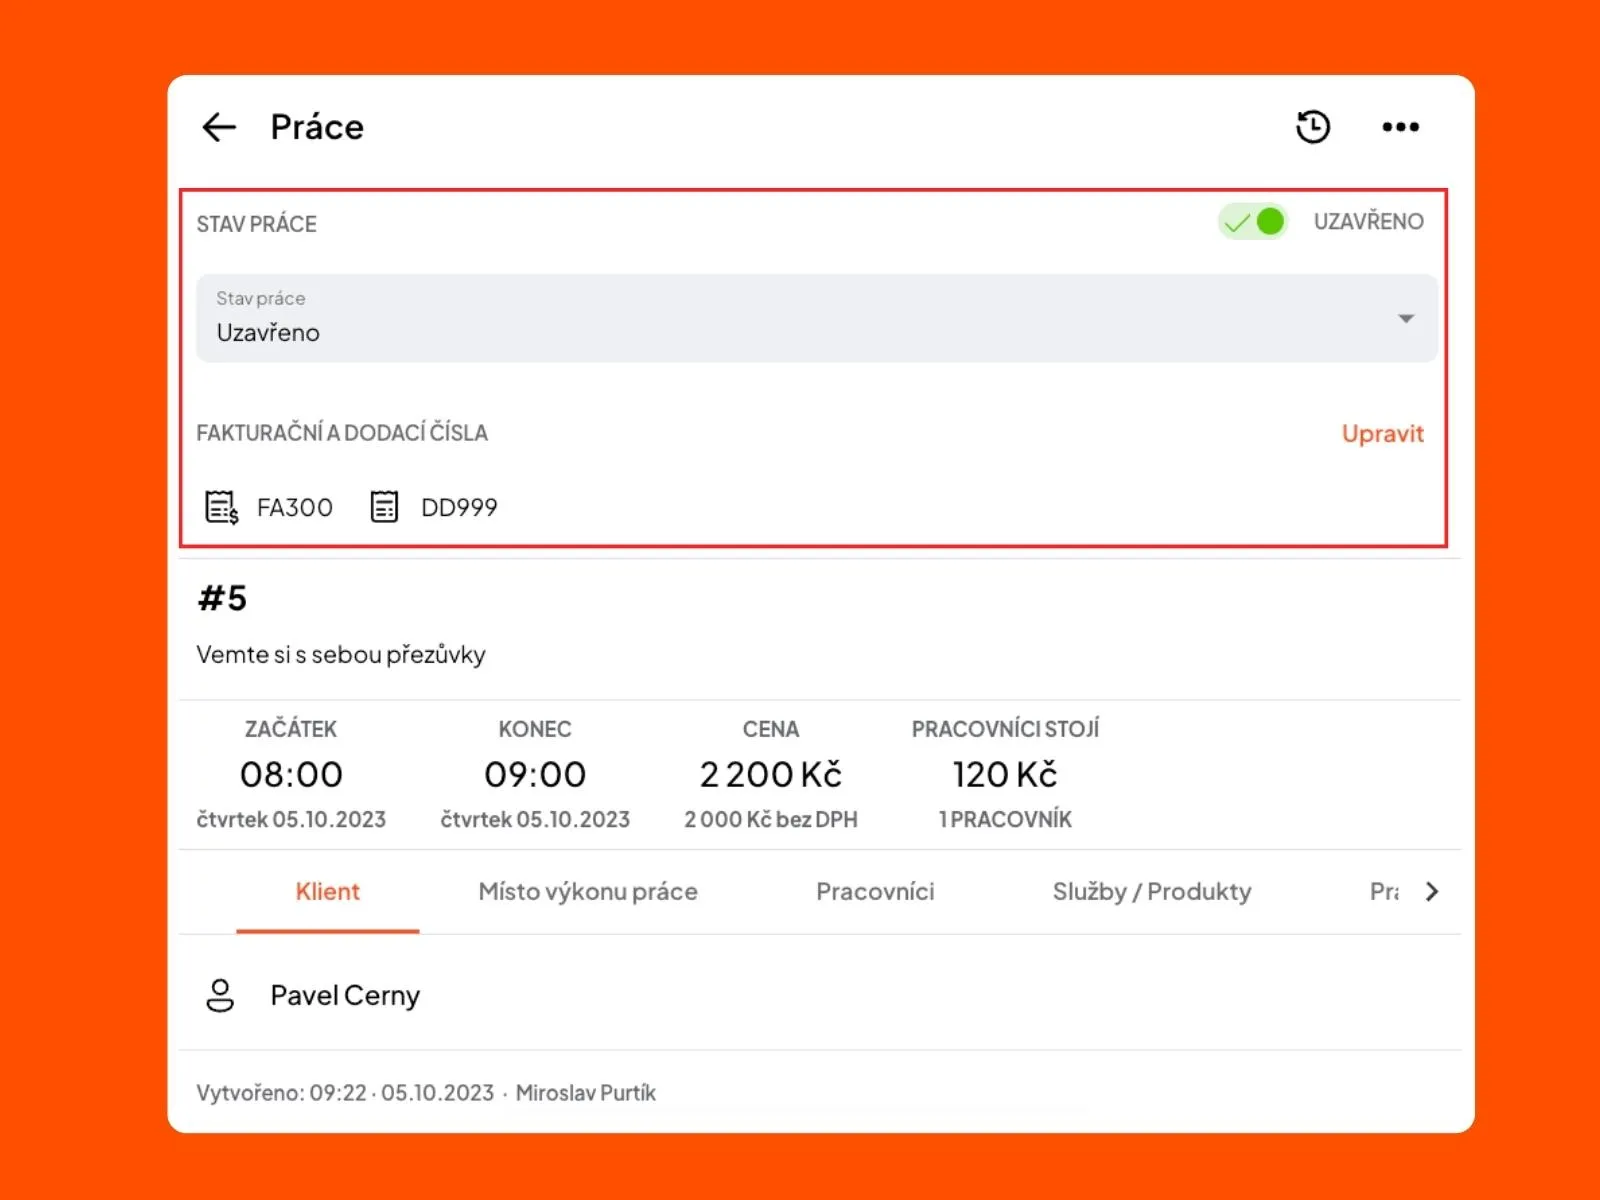Click the DD999 delivery note icon

tap(384, 507)
